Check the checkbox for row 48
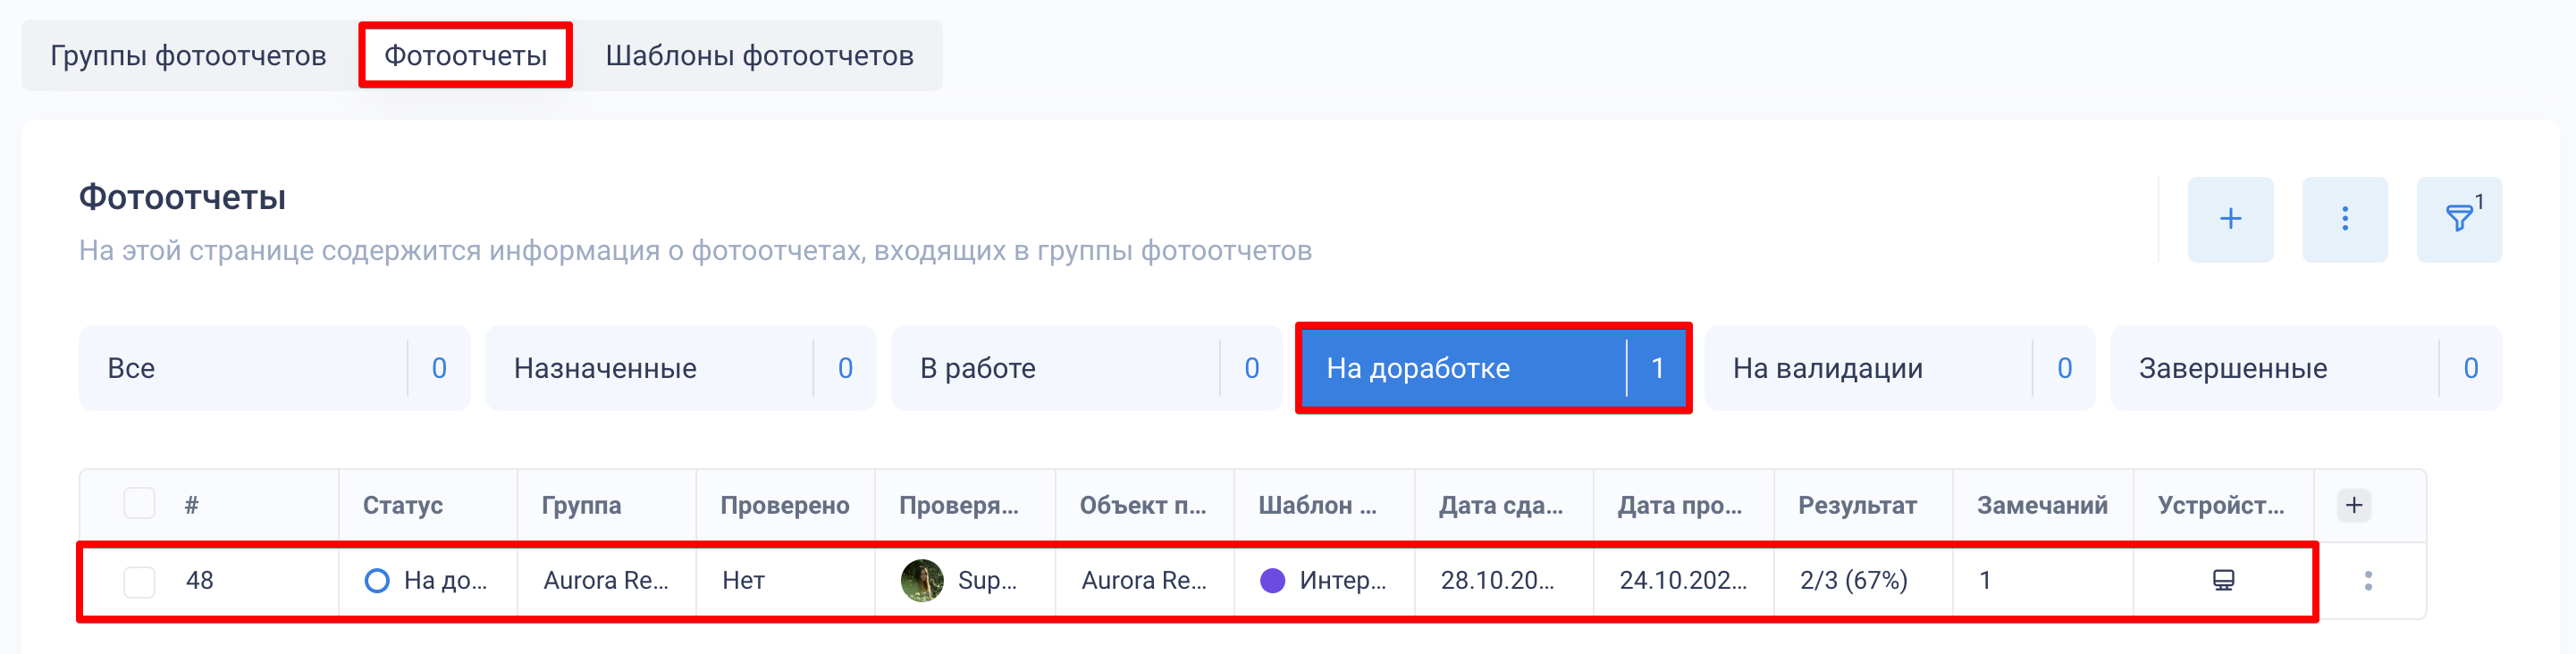2576x654 pixels. [x=139, y=581]
